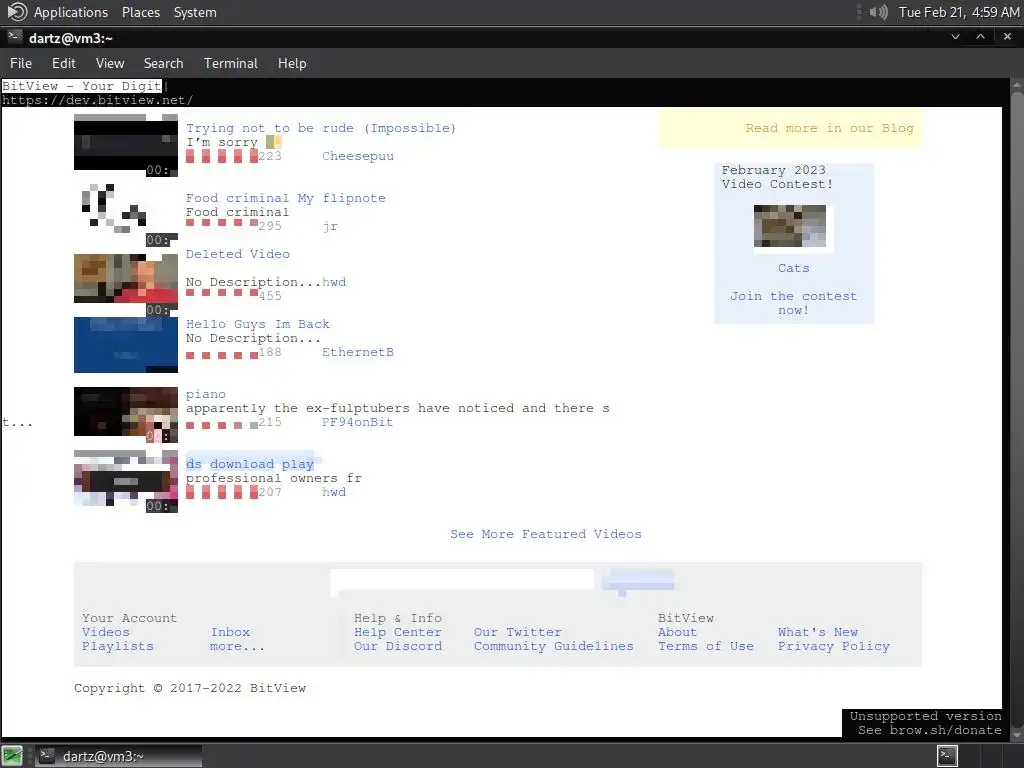Open 'ds download play' video link

point(249,464)
